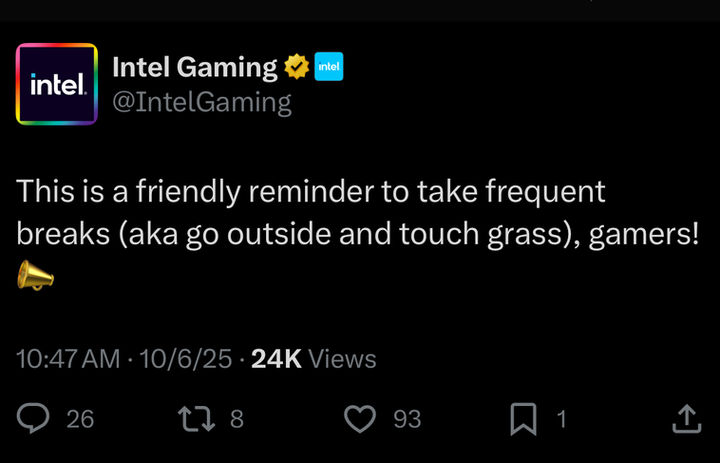This screenshot has height=463, width=720.
Task: Click the megaphone emoji in the tweet
Action: coord(35,276)
